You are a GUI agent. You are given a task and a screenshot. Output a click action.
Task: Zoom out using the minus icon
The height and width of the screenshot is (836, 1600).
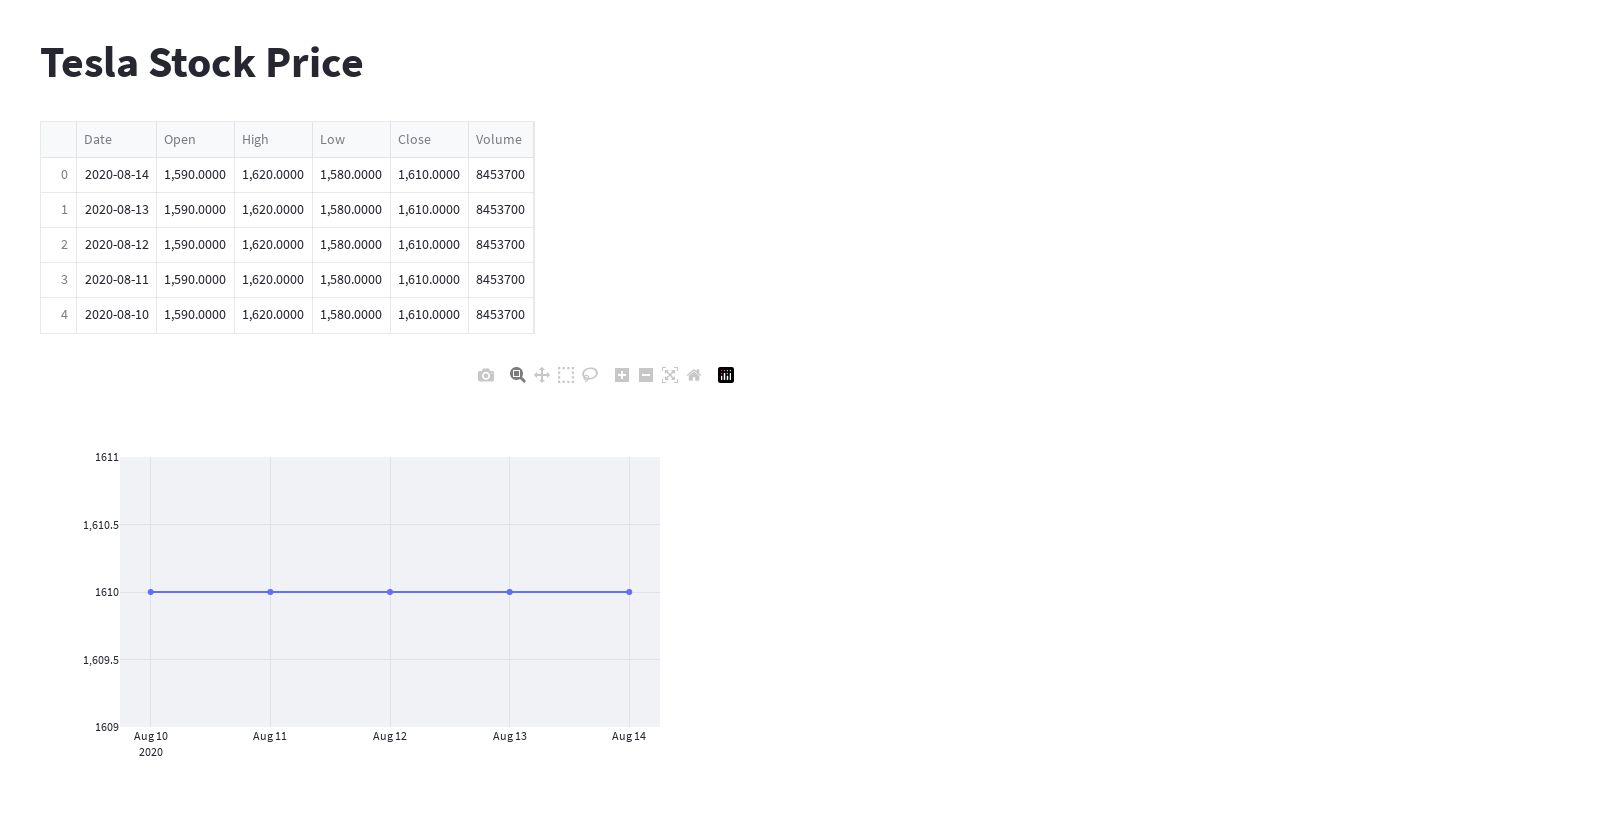click(646, 375)
